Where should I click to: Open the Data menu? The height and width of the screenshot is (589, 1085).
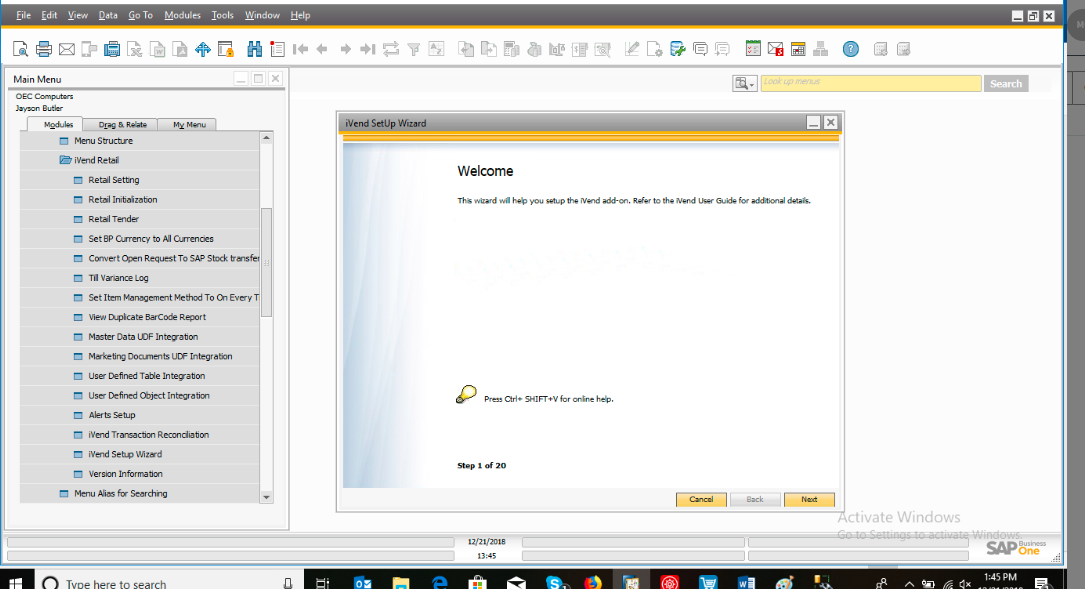108,15
